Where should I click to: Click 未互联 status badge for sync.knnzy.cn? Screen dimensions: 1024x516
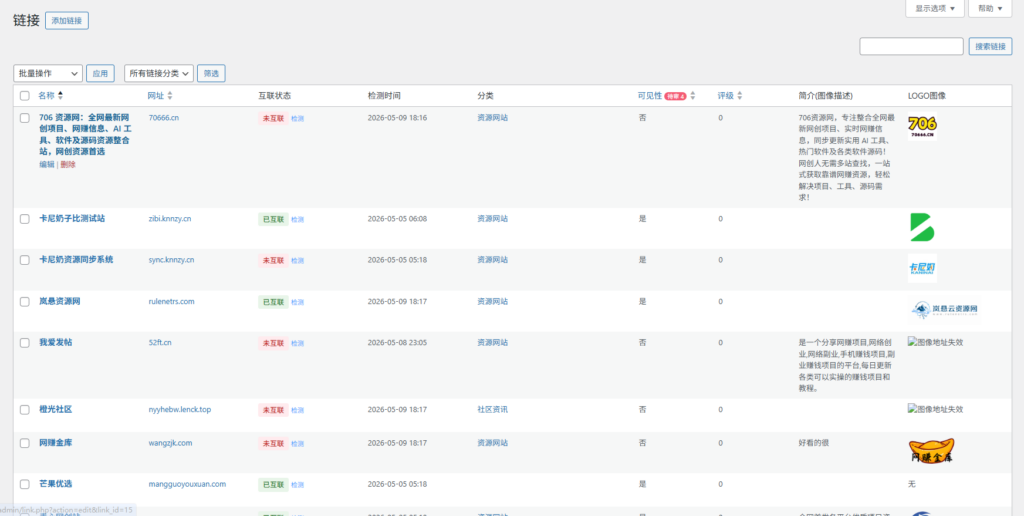pyautogui.click(x=273, y=260)
